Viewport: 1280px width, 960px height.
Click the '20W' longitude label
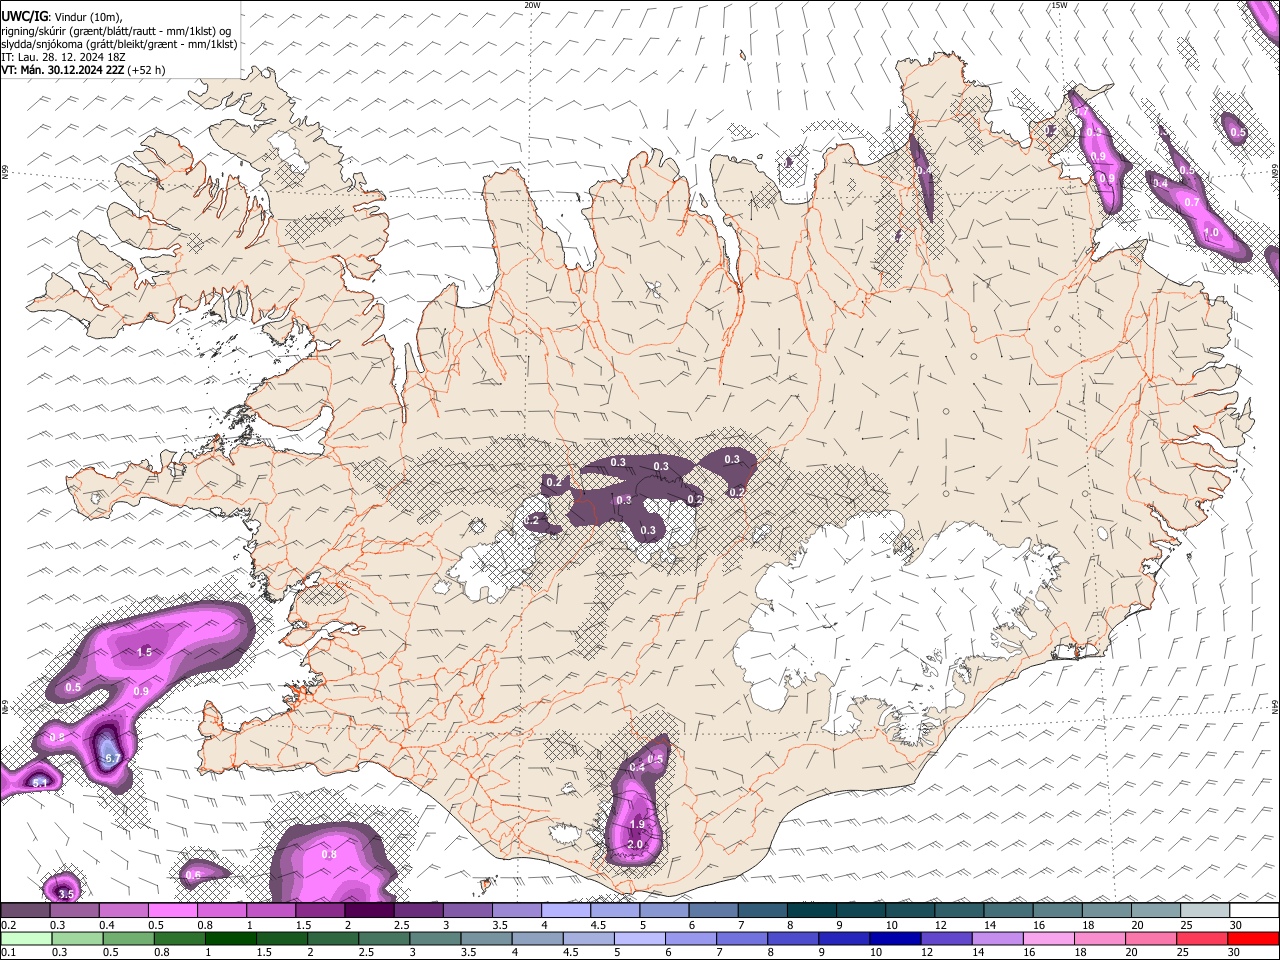coord(532,5)
